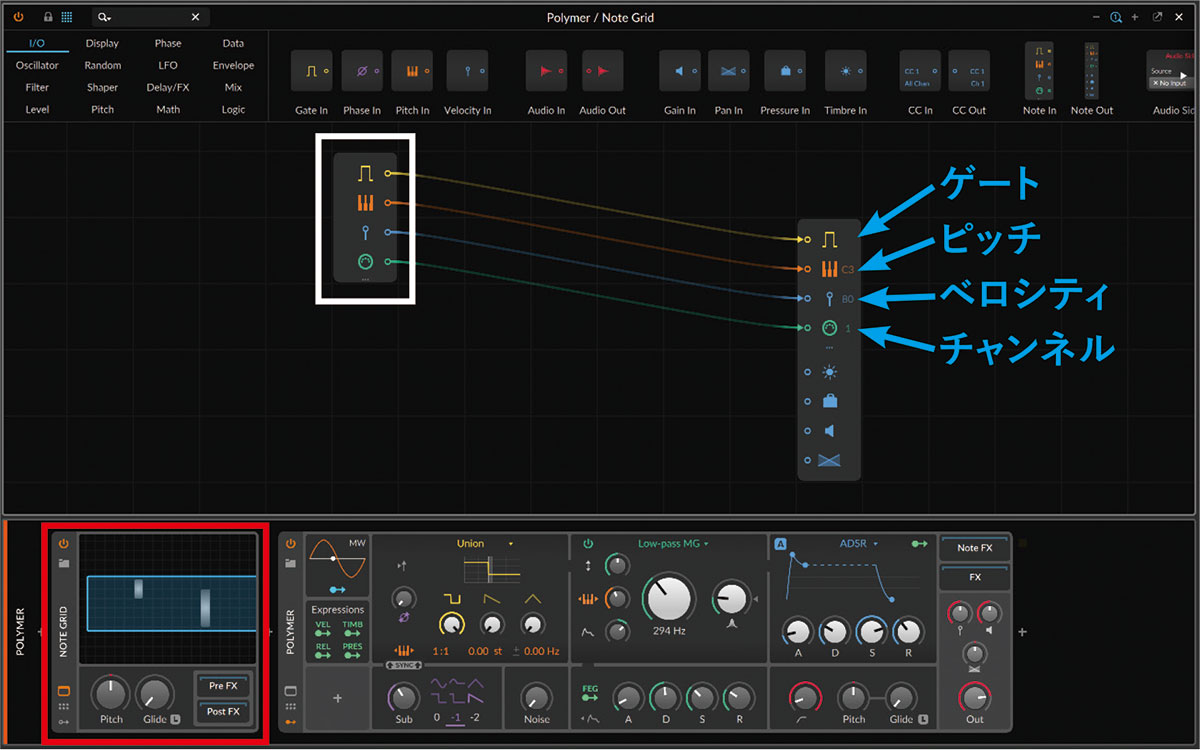Add the CC In module

tap(919, 71)
